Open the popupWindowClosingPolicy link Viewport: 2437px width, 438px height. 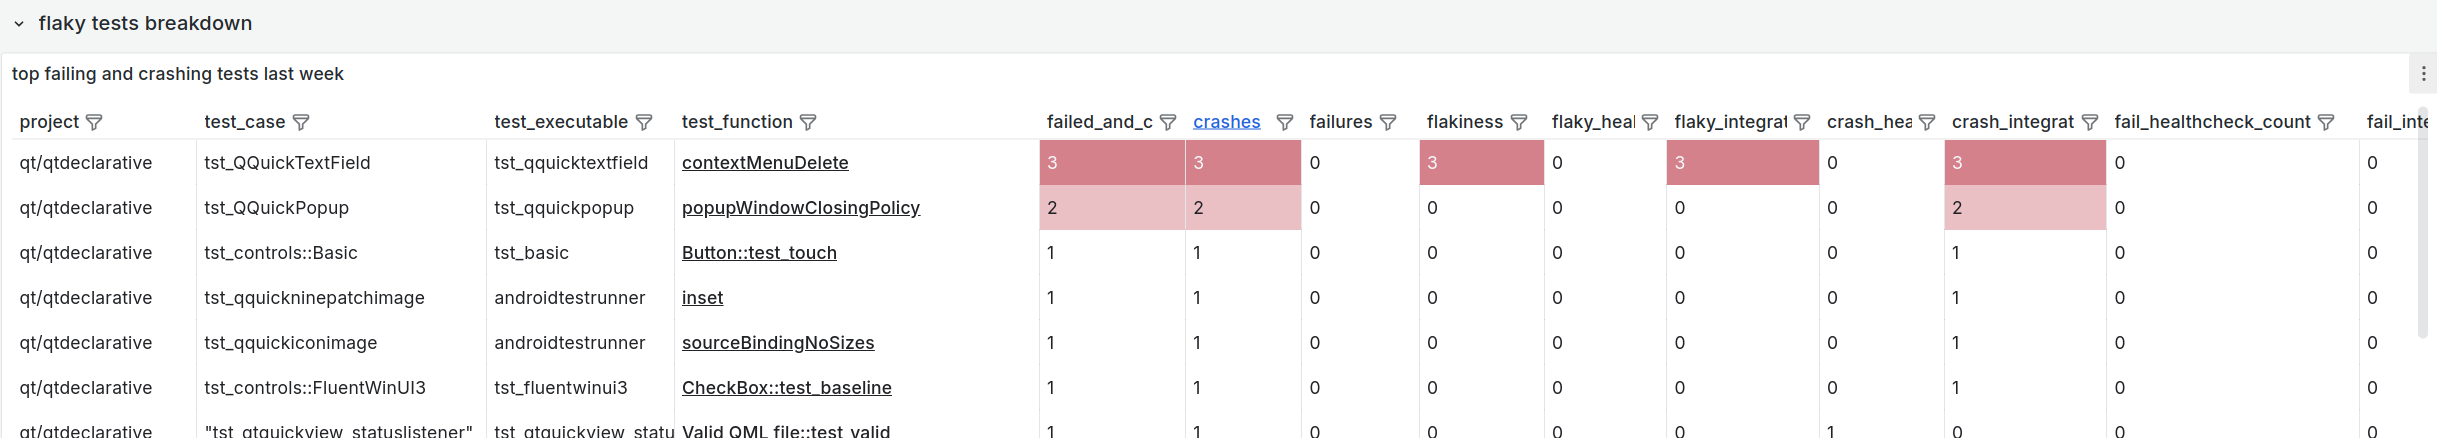click(800, 208)
